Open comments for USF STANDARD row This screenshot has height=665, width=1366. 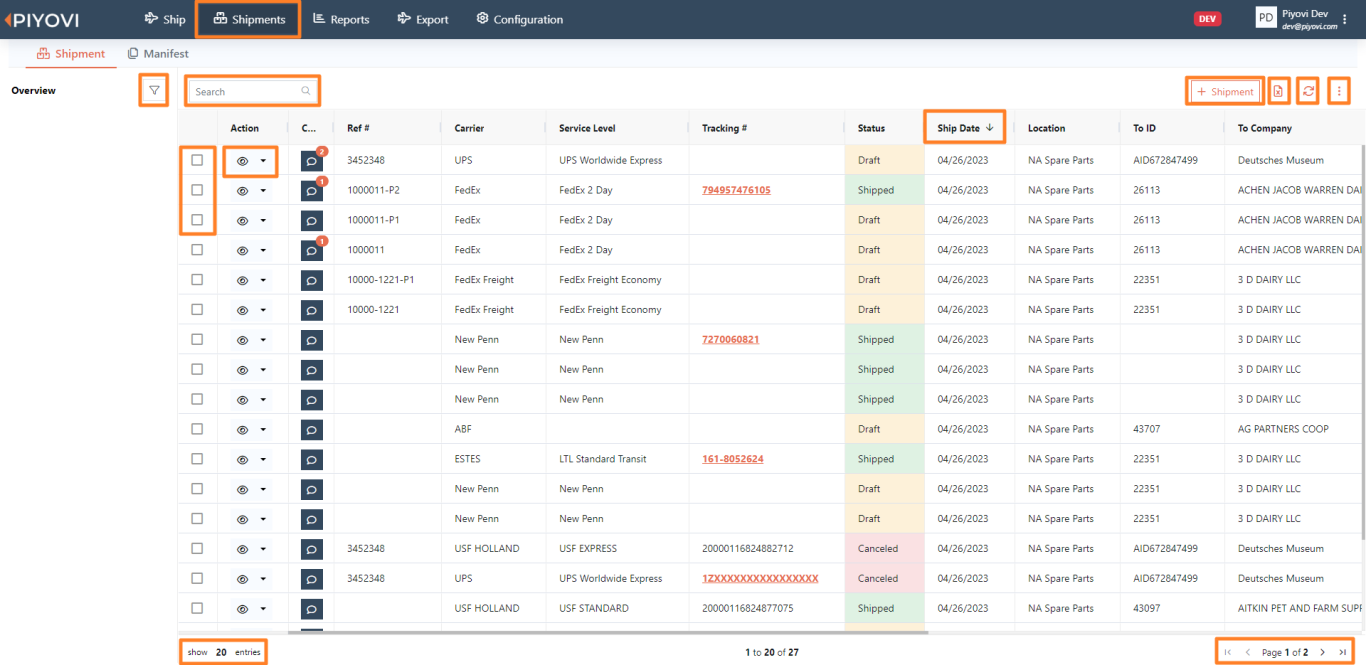coord(312,608)
